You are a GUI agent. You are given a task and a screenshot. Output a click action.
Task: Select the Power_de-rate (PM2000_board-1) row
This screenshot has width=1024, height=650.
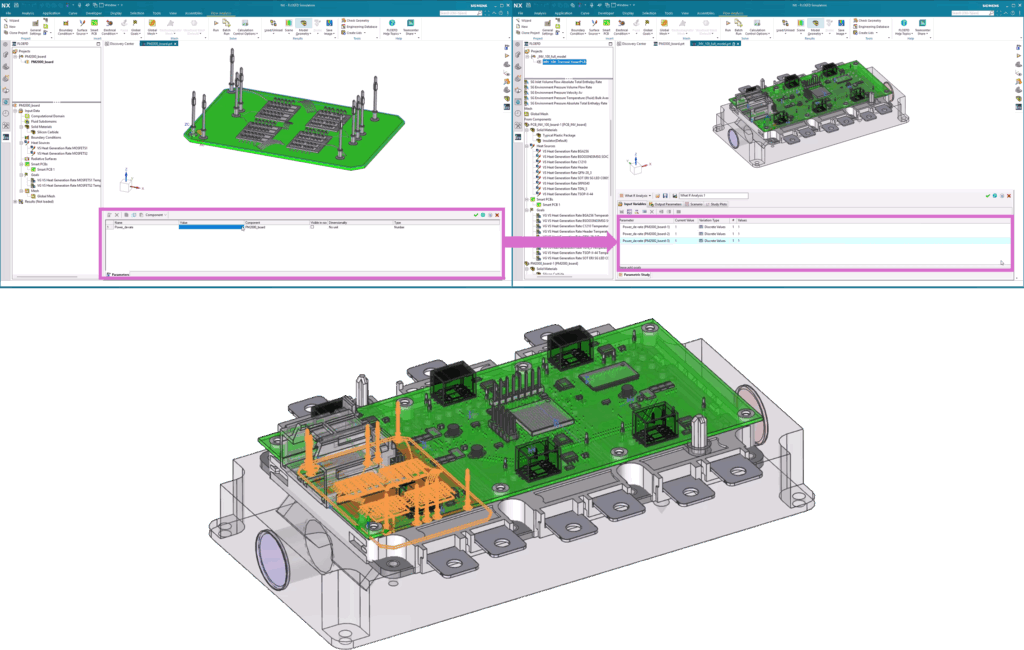[x=814, y=227]
